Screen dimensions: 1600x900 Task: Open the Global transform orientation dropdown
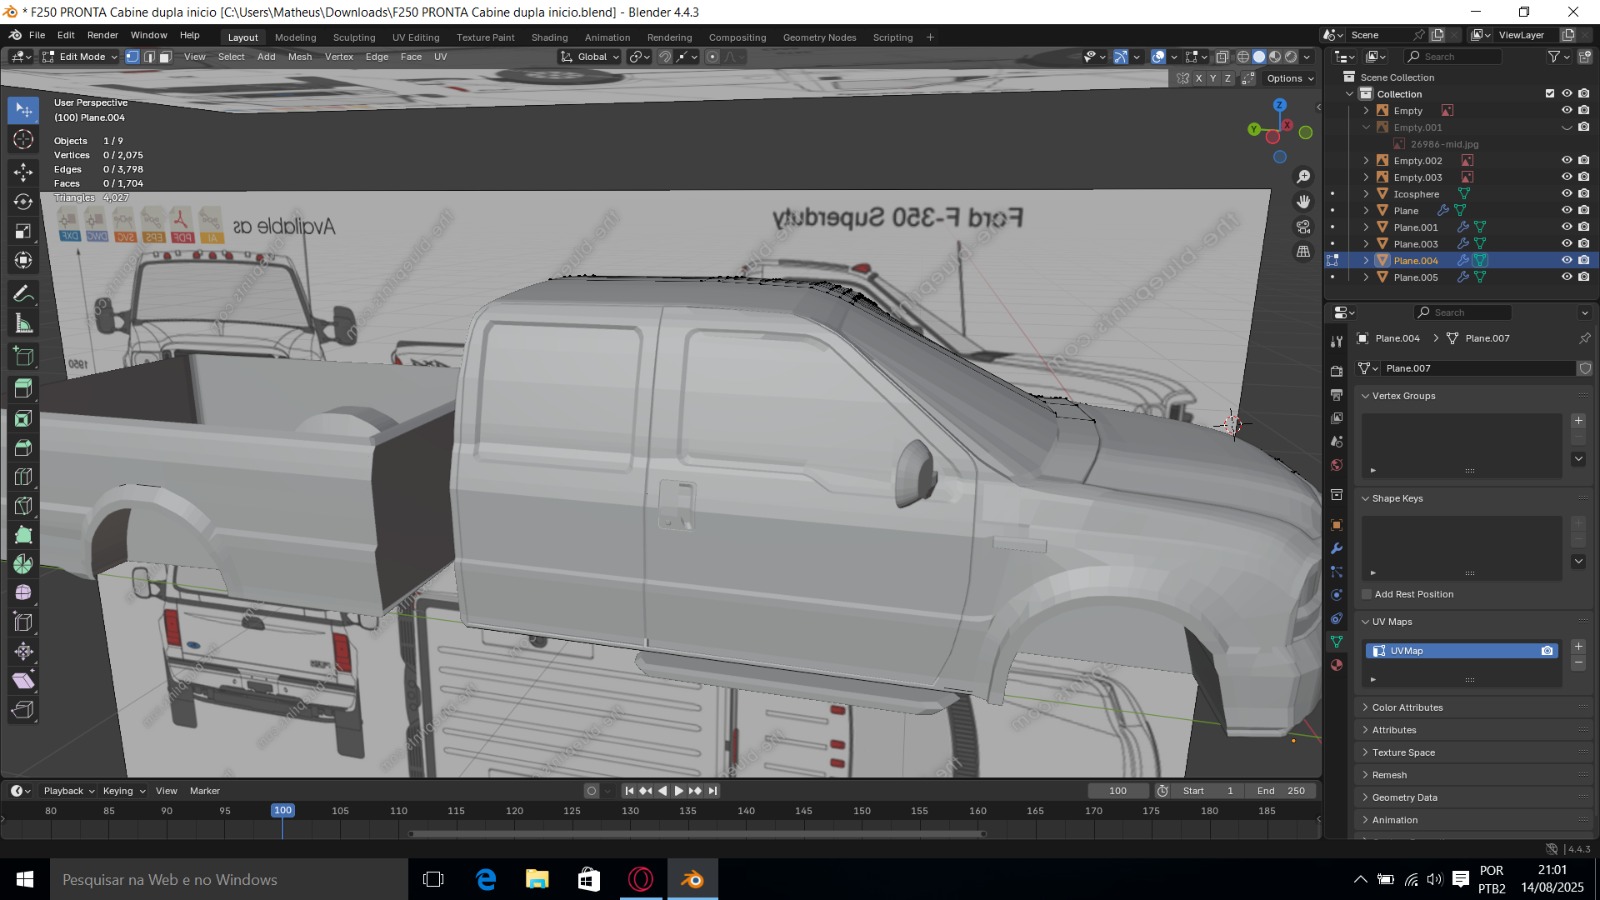pyautogui.click(x=590, y=57)
